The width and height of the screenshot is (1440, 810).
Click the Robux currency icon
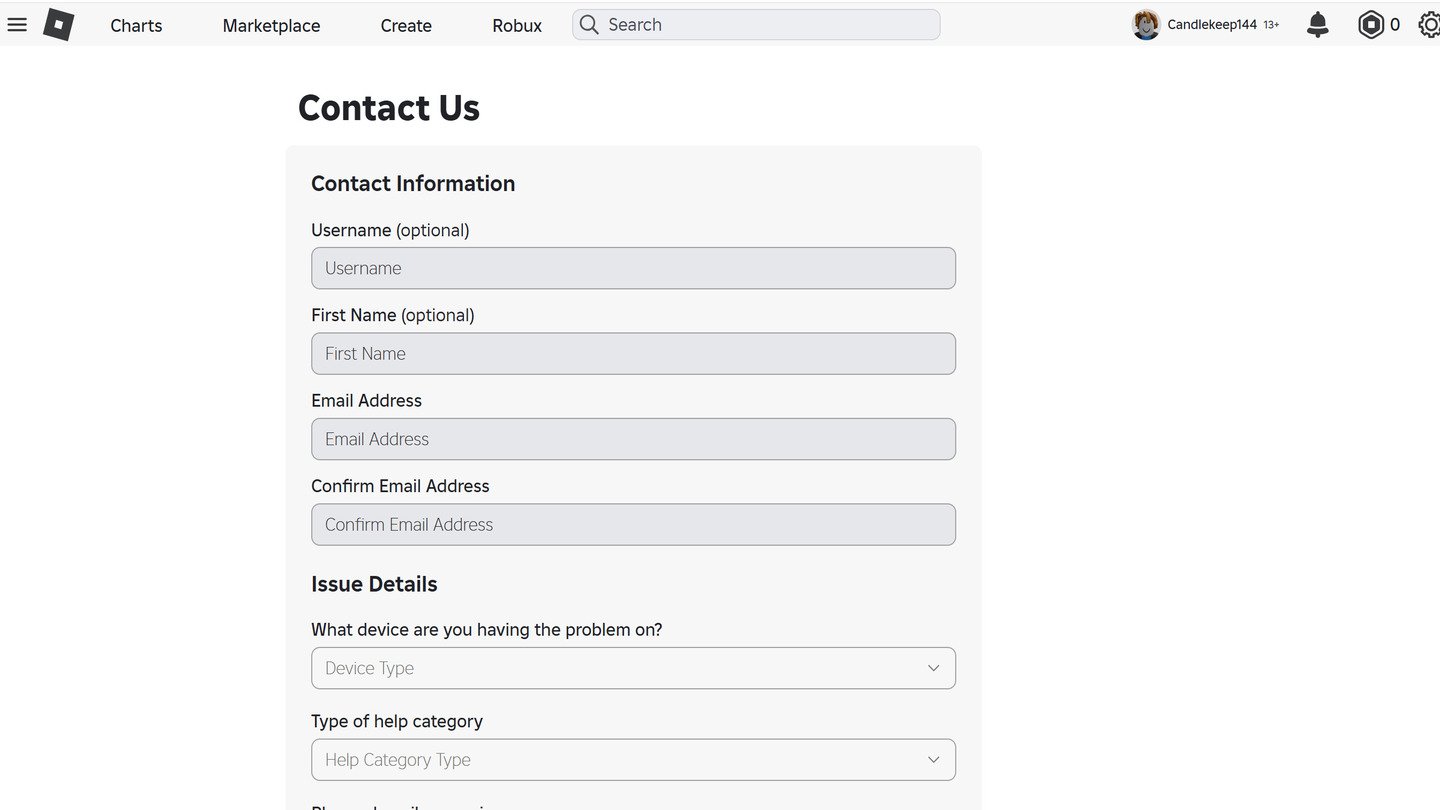1371,25
